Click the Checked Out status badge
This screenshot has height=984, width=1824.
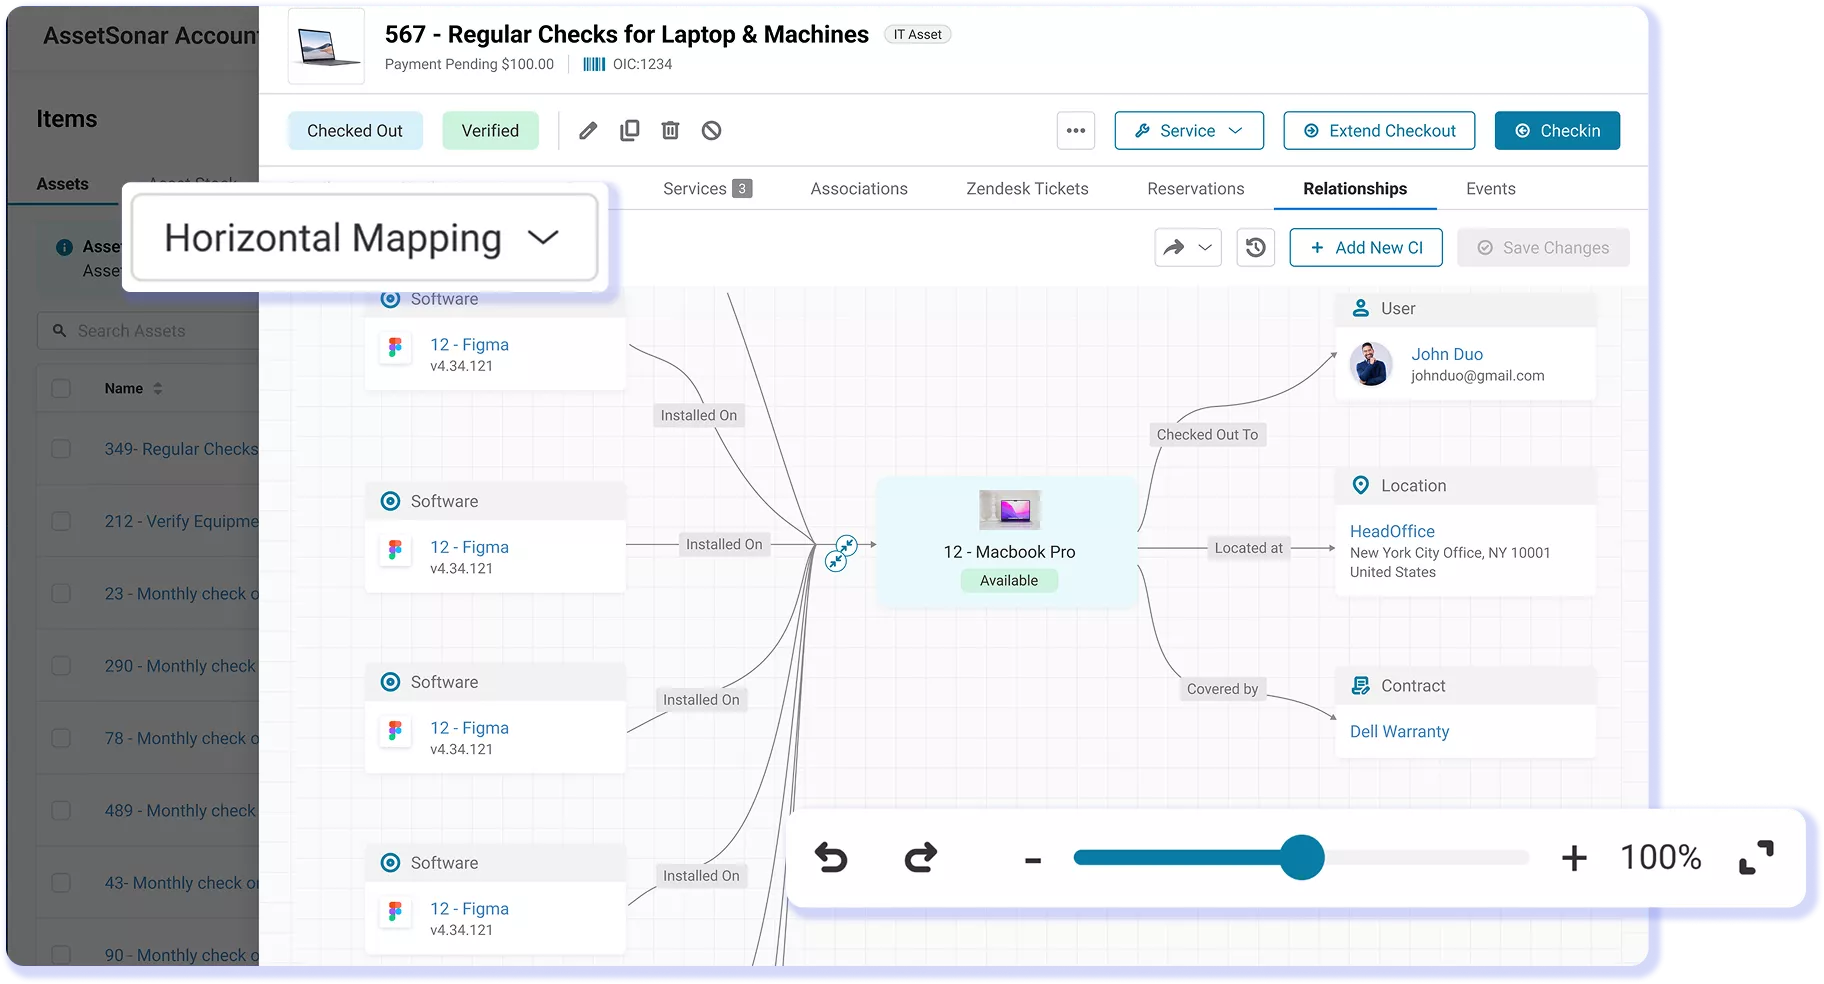(x=355, y=131)
